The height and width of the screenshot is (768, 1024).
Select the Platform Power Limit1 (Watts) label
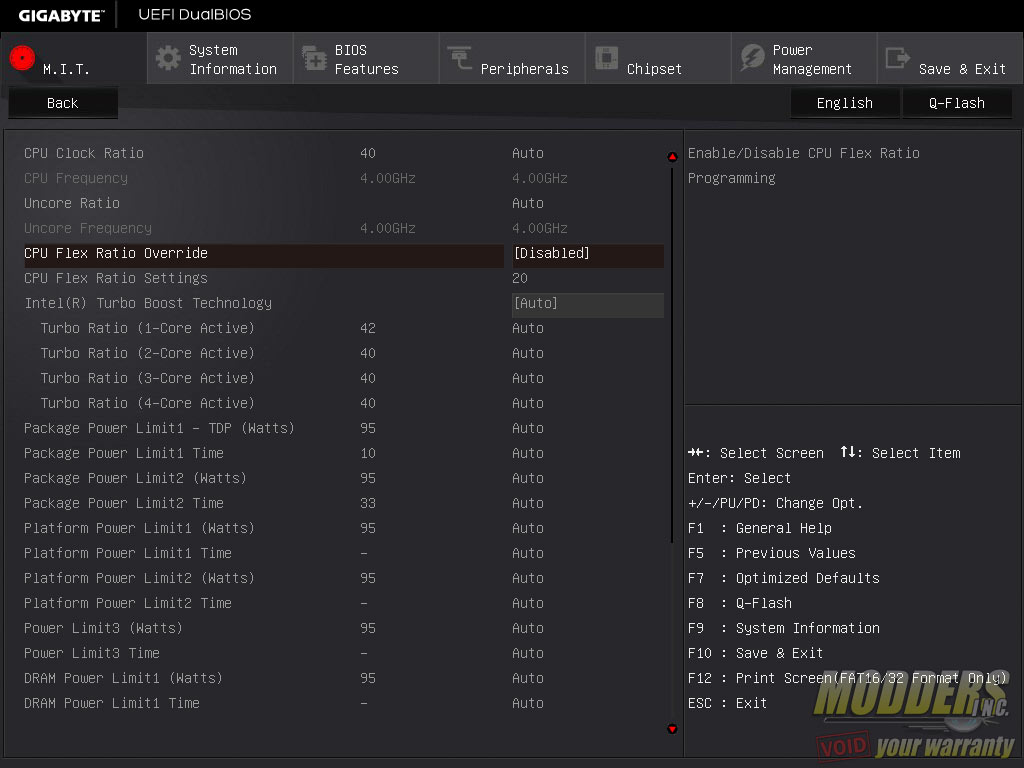[139, 528]
